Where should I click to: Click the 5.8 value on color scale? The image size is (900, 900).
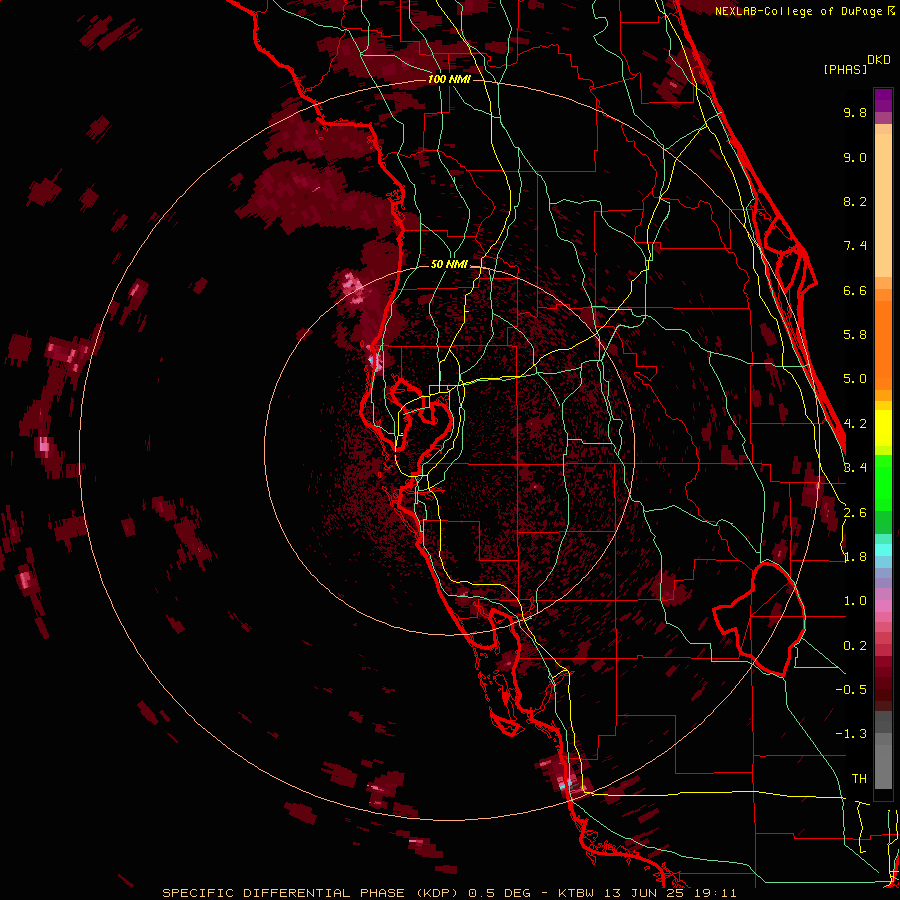click(855, 335)
